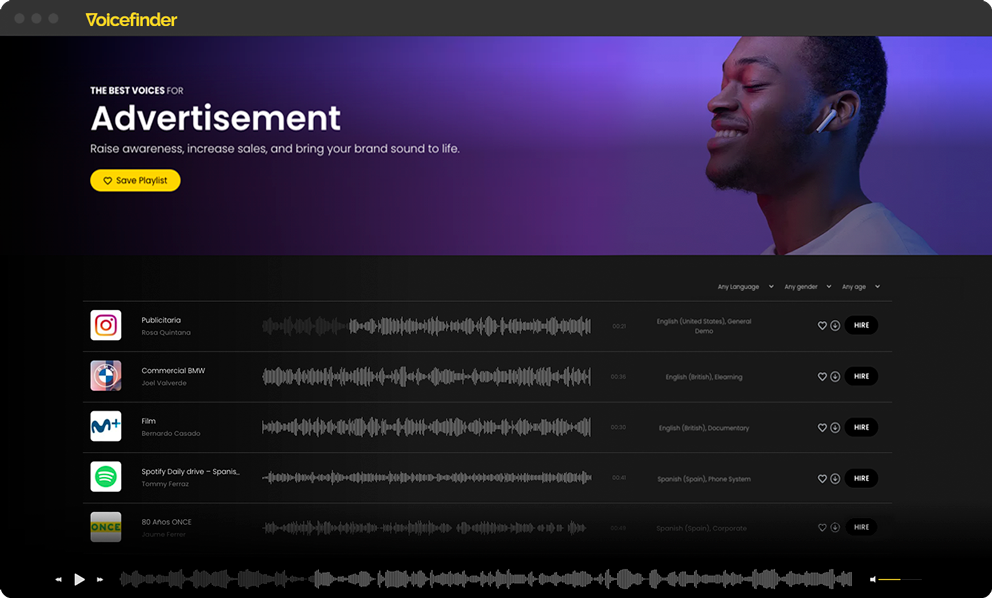Viewport: 992px width, 598px height.
Task: Open artist Rosa Quintana
Action: tap(166, 333)
